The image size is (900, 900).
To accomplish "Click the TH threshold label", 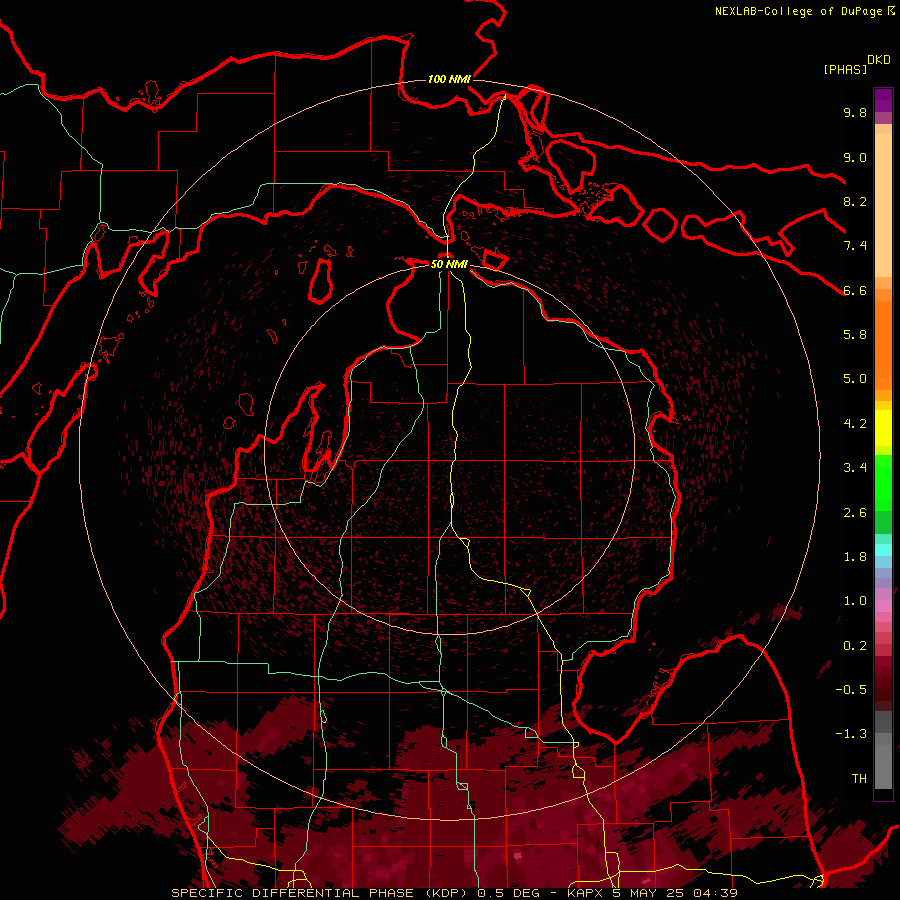I will pyautogui.click(x=859, y=778).
